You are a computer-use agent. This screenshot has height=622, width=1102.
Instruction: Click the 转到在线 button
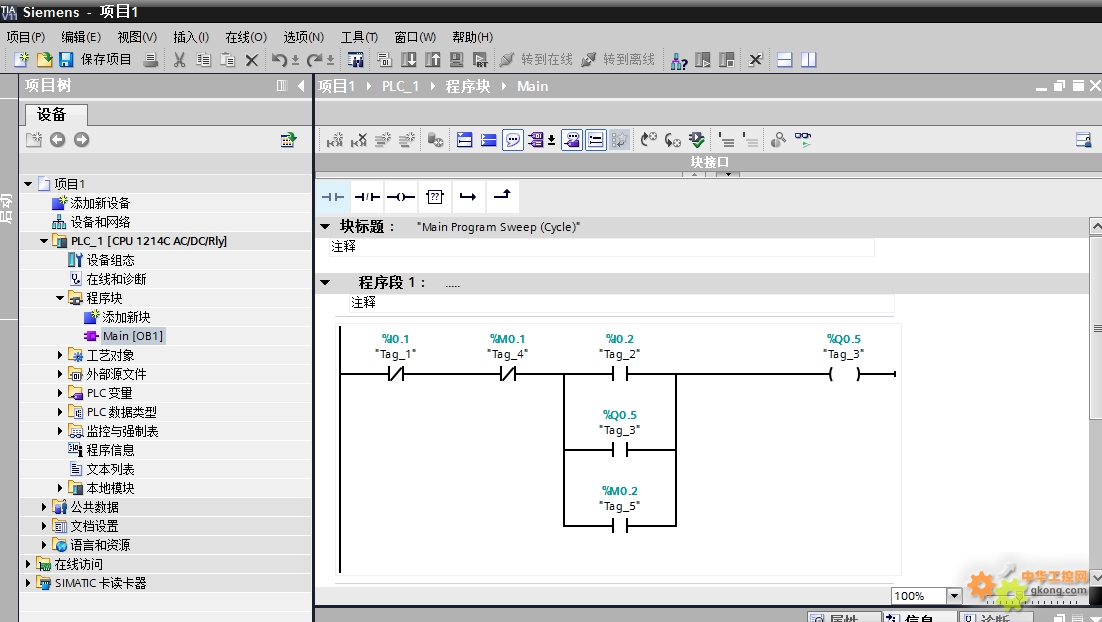536,60
